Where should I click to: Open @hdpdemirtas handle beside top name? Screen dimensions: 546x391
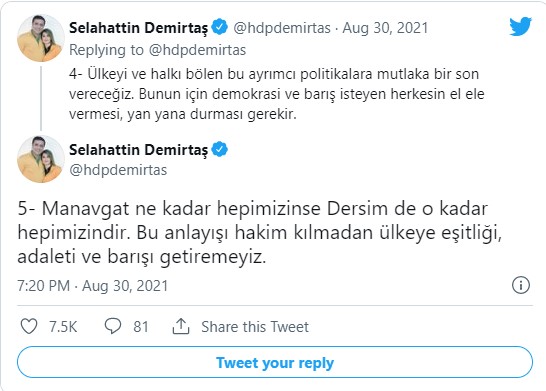[282, 28]
